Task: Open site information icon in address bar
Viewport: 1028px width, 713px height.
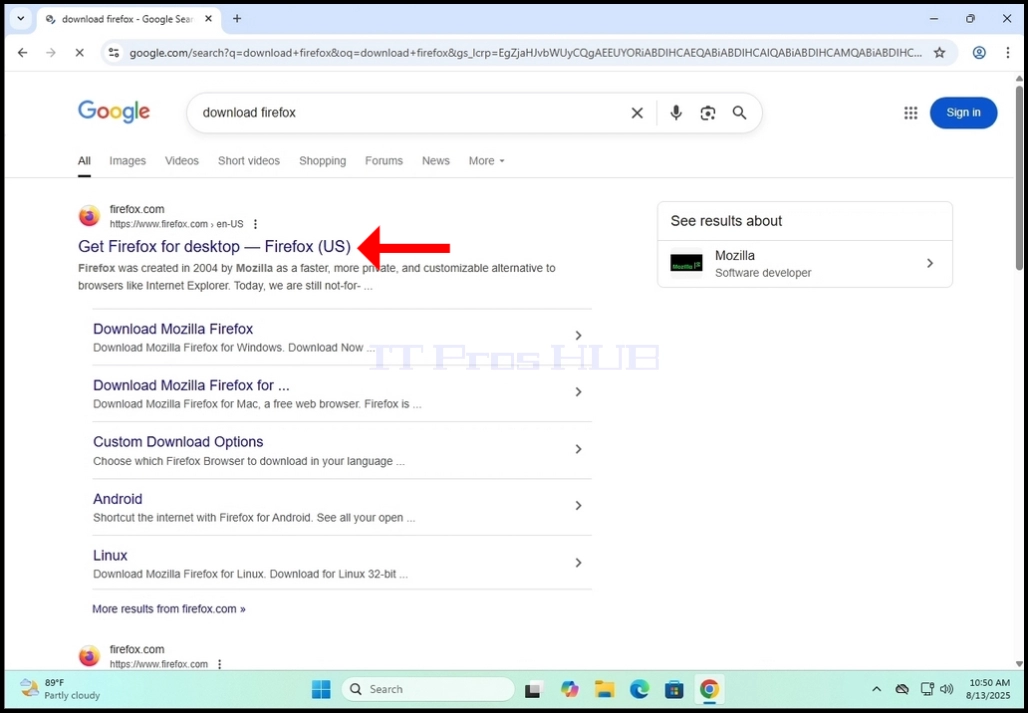Action: point(114,52)
